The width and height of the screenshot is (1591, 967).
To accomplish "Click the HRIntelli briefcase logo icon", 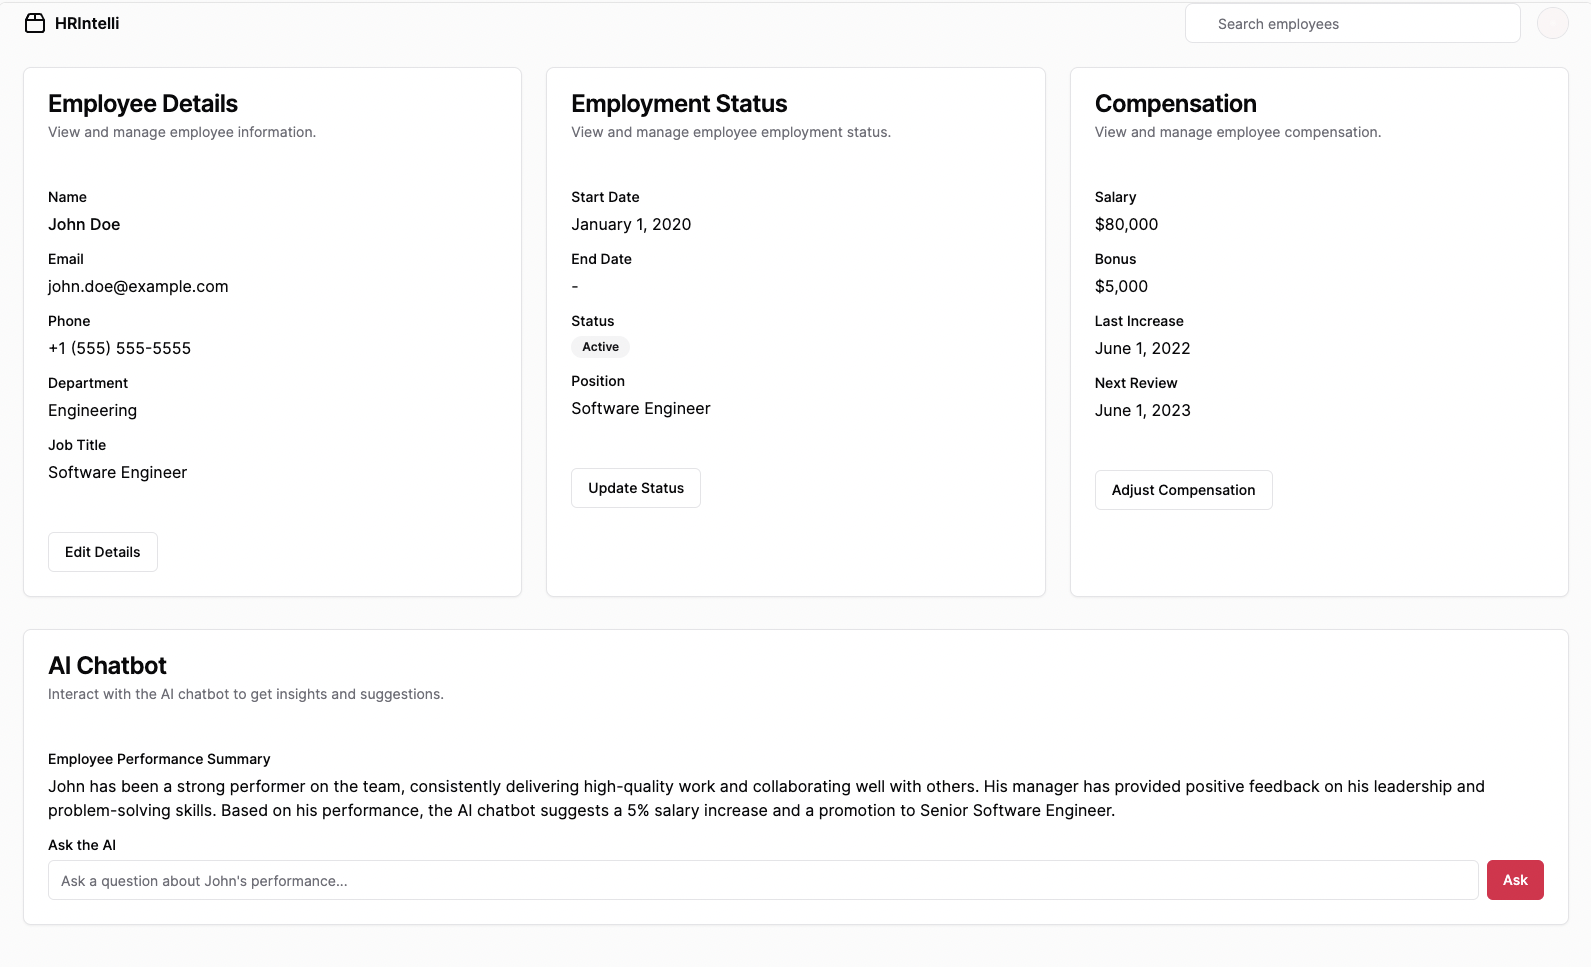I will click(x=35, y=23).
